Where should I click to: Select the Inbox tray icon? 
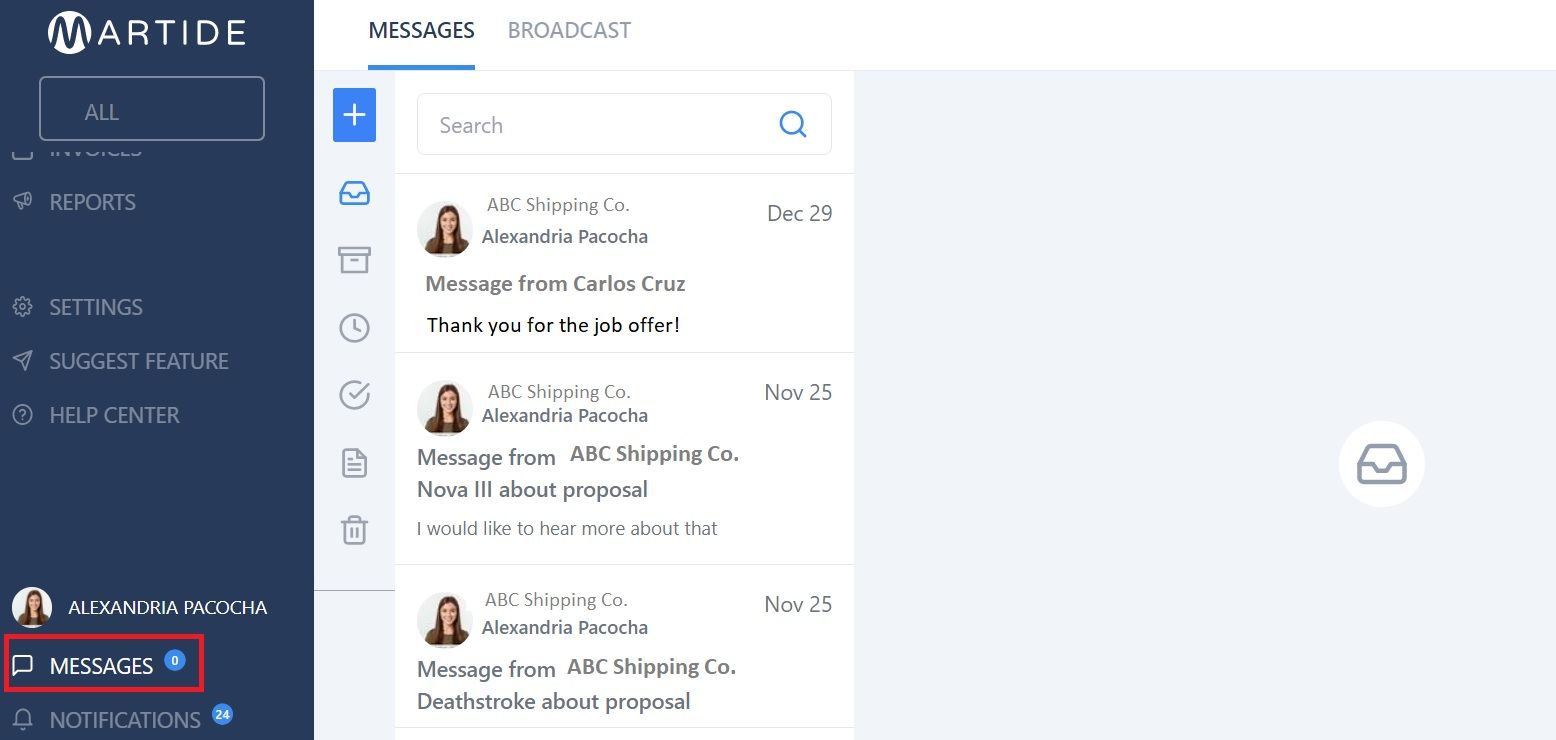(354, 193)
